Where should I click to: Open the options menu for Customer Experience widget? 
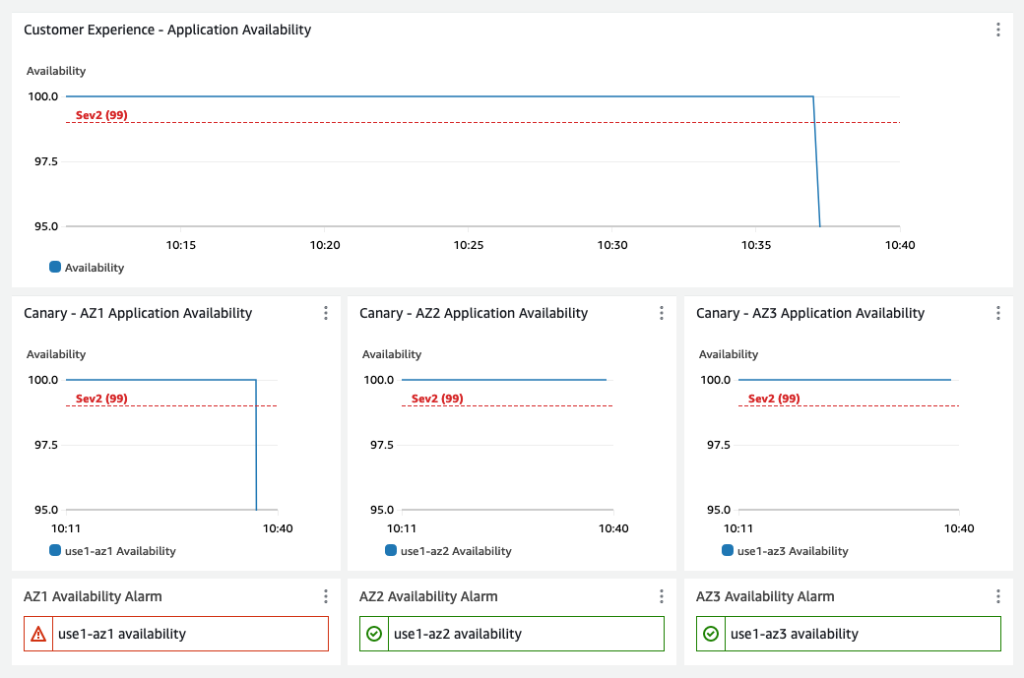(998, 29)
